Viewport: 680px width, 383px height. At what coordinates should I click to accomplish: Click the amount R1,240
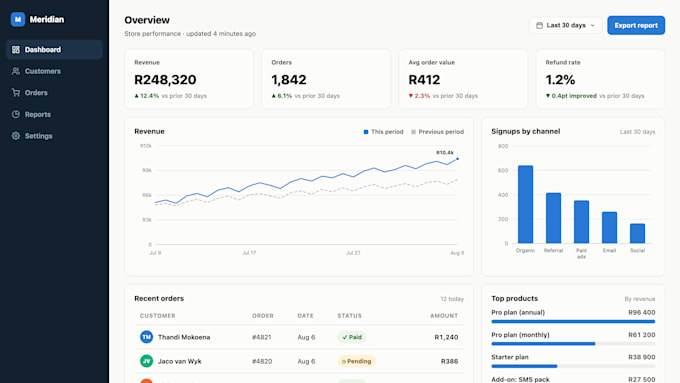pyautogui.click(x=446, y=337)
